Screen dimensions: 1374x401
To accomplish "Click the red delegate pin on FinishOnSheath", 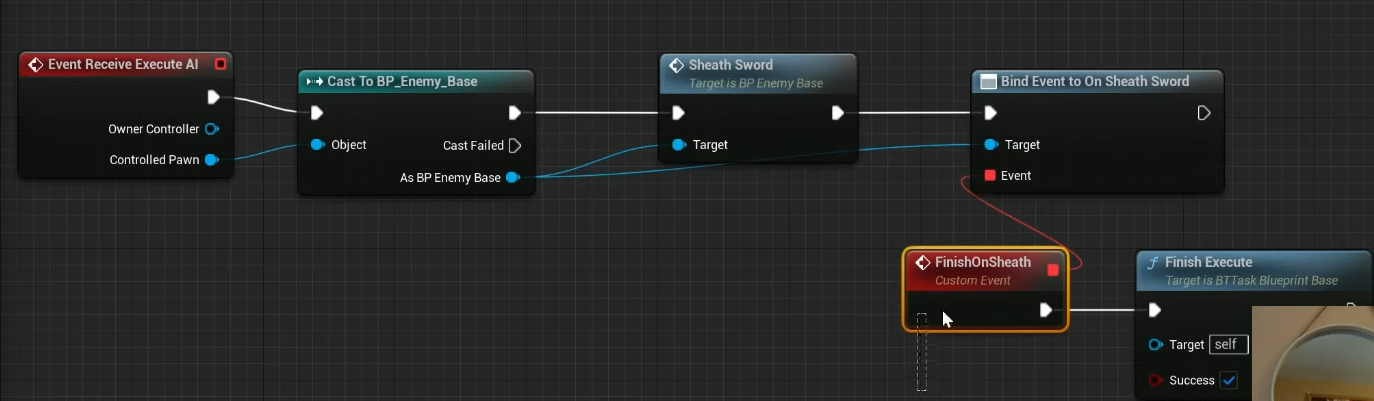I will tap(1052, 270).
